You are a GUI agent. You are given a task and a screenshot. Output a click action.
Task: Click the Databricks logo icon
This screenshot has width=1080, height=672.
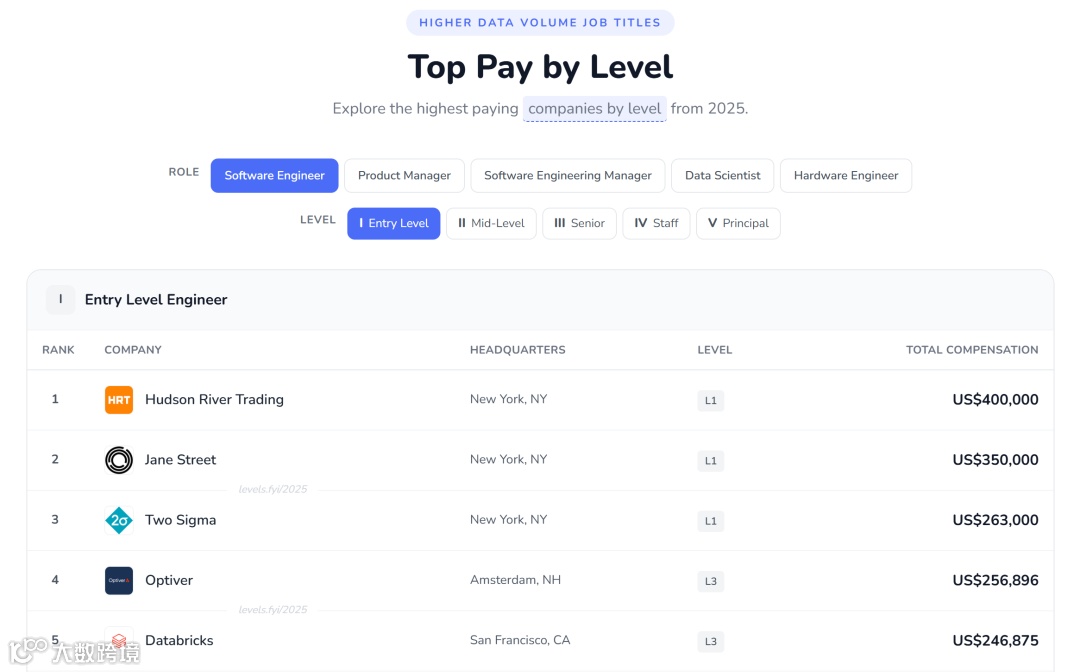(118, 640)
